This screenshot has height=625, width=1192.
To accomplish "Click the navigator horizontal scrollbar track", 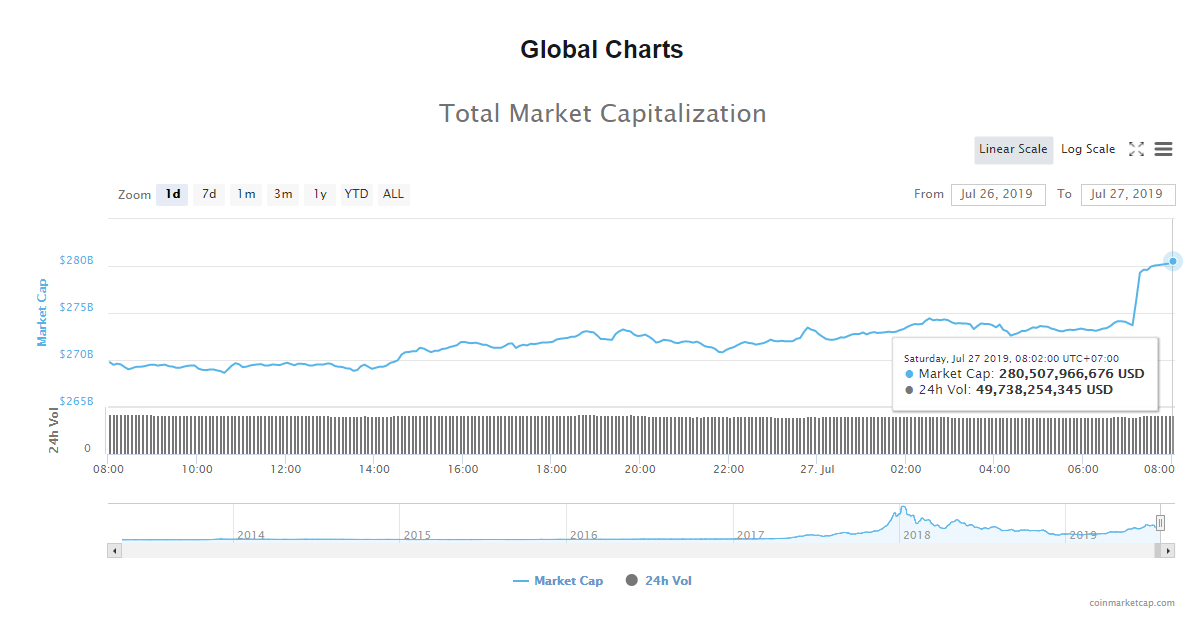I will click(637, 550).
